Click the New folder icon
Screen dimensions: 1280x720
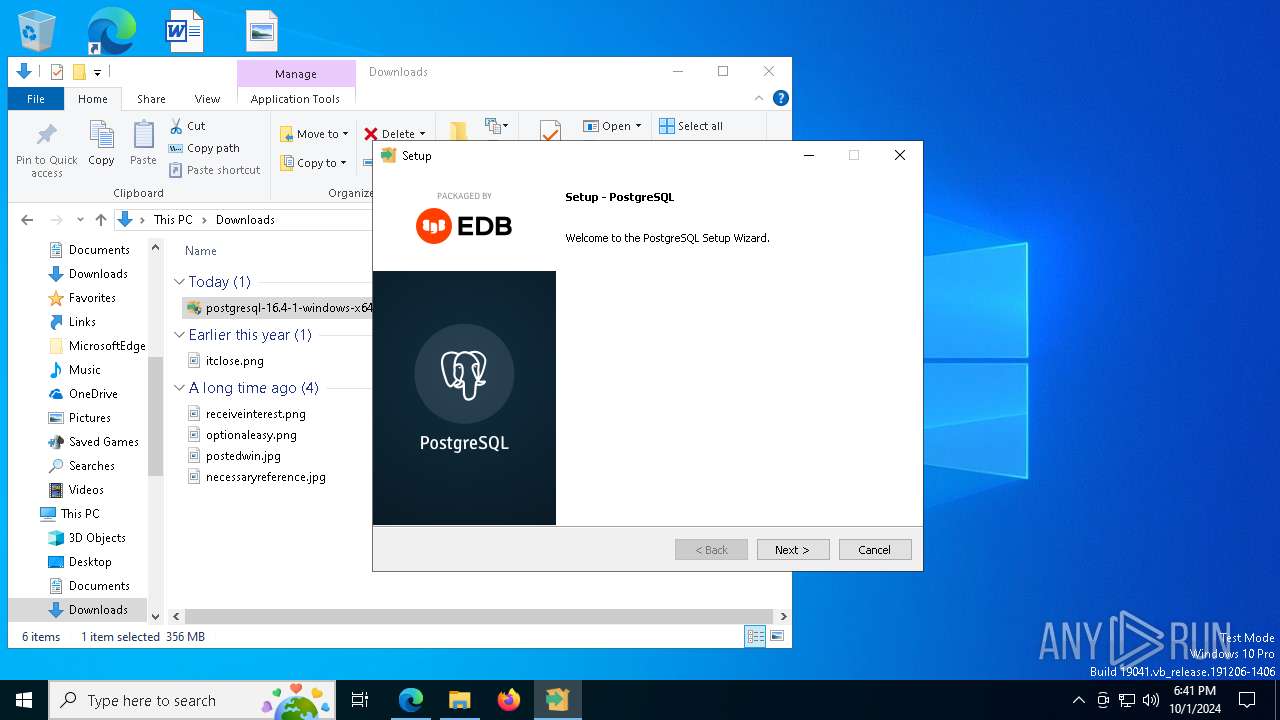click(x=458, y=131)
